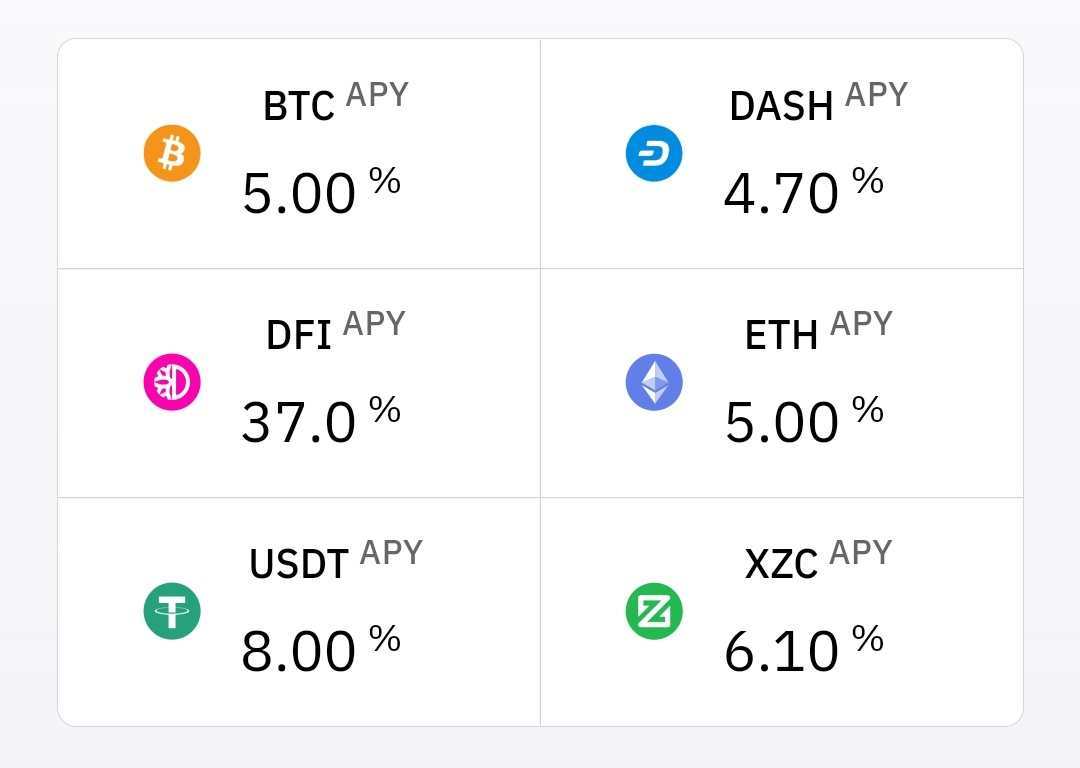
Task: Select the BTC label text
Action: click(298, 106)
